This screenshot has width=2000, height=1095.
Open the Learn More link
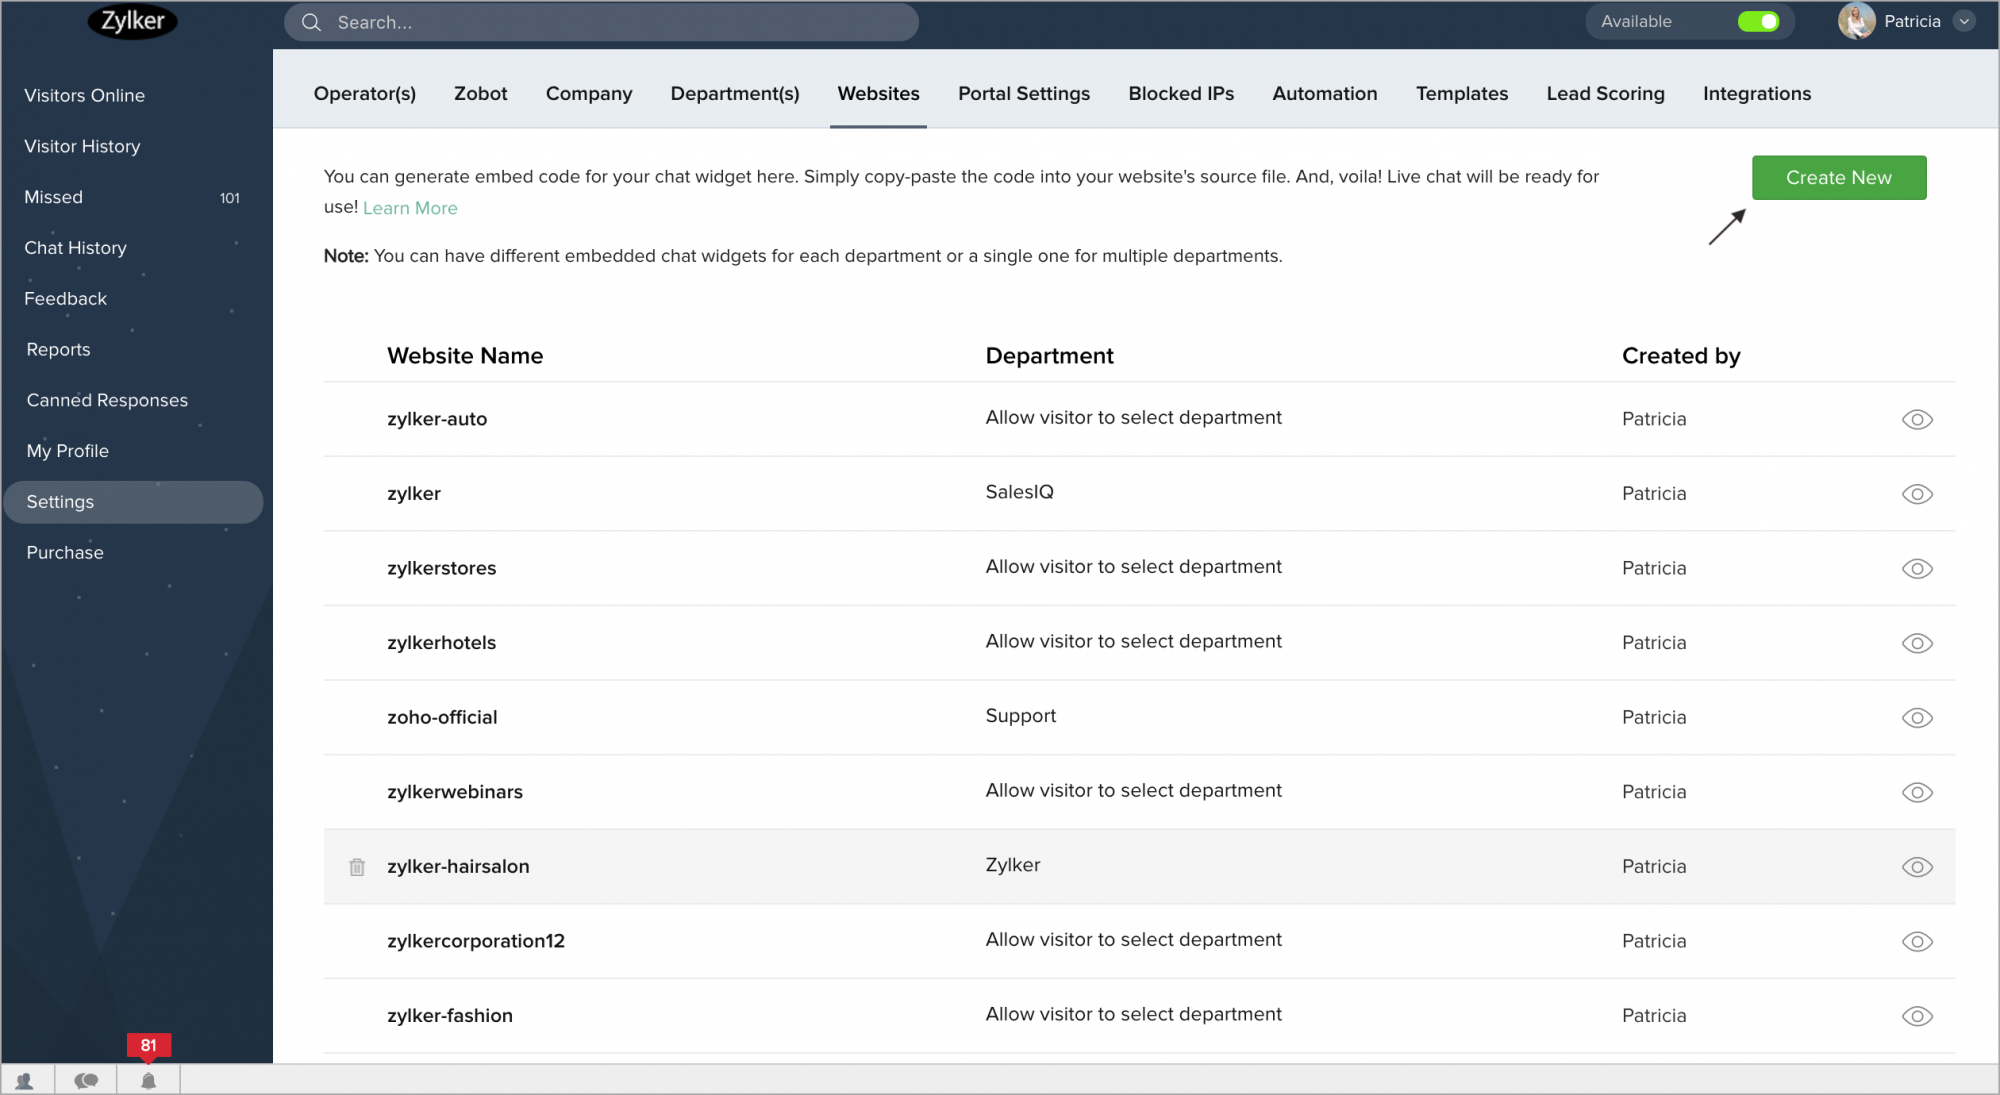pos(410,208)
